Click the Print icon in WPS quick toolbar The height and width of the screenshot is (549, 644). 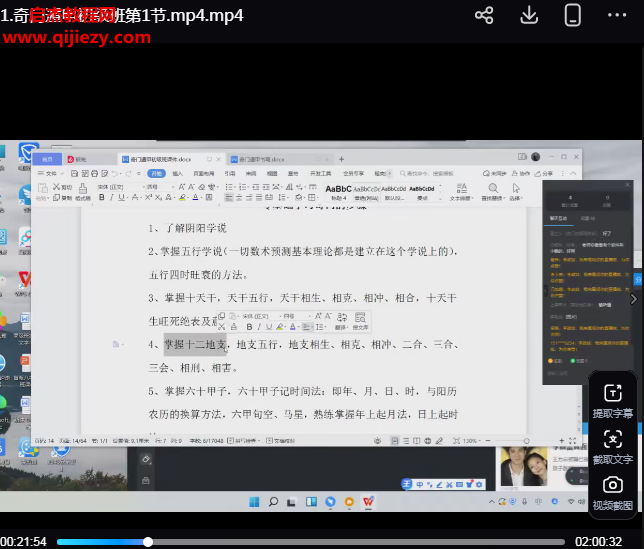pyautogui.click(x=94, y=174)
